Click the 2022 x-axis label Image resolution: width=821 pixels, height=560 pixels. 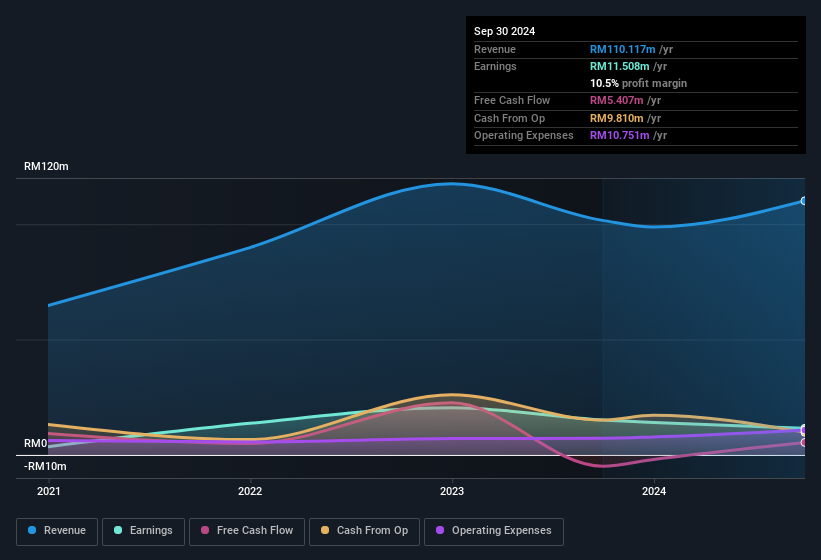coord(250,491)
